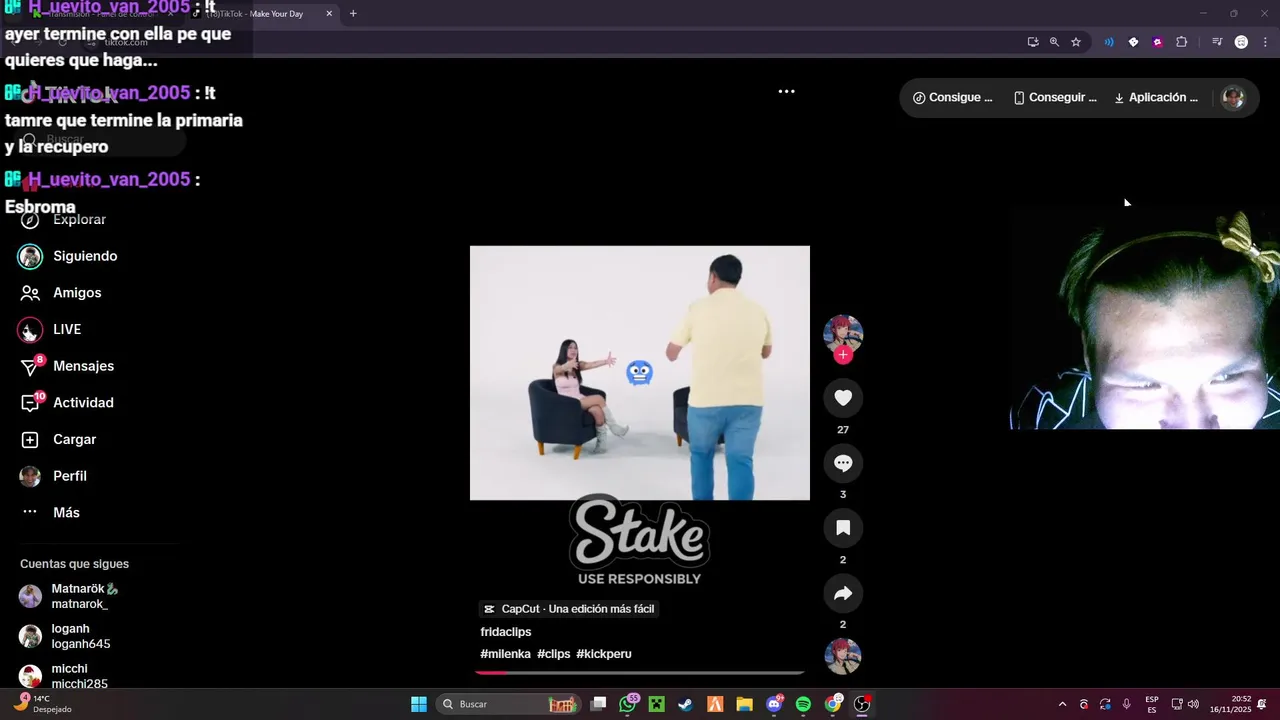
Task: Open the volume speaker tray icon
Action: tap(1193, 704)
